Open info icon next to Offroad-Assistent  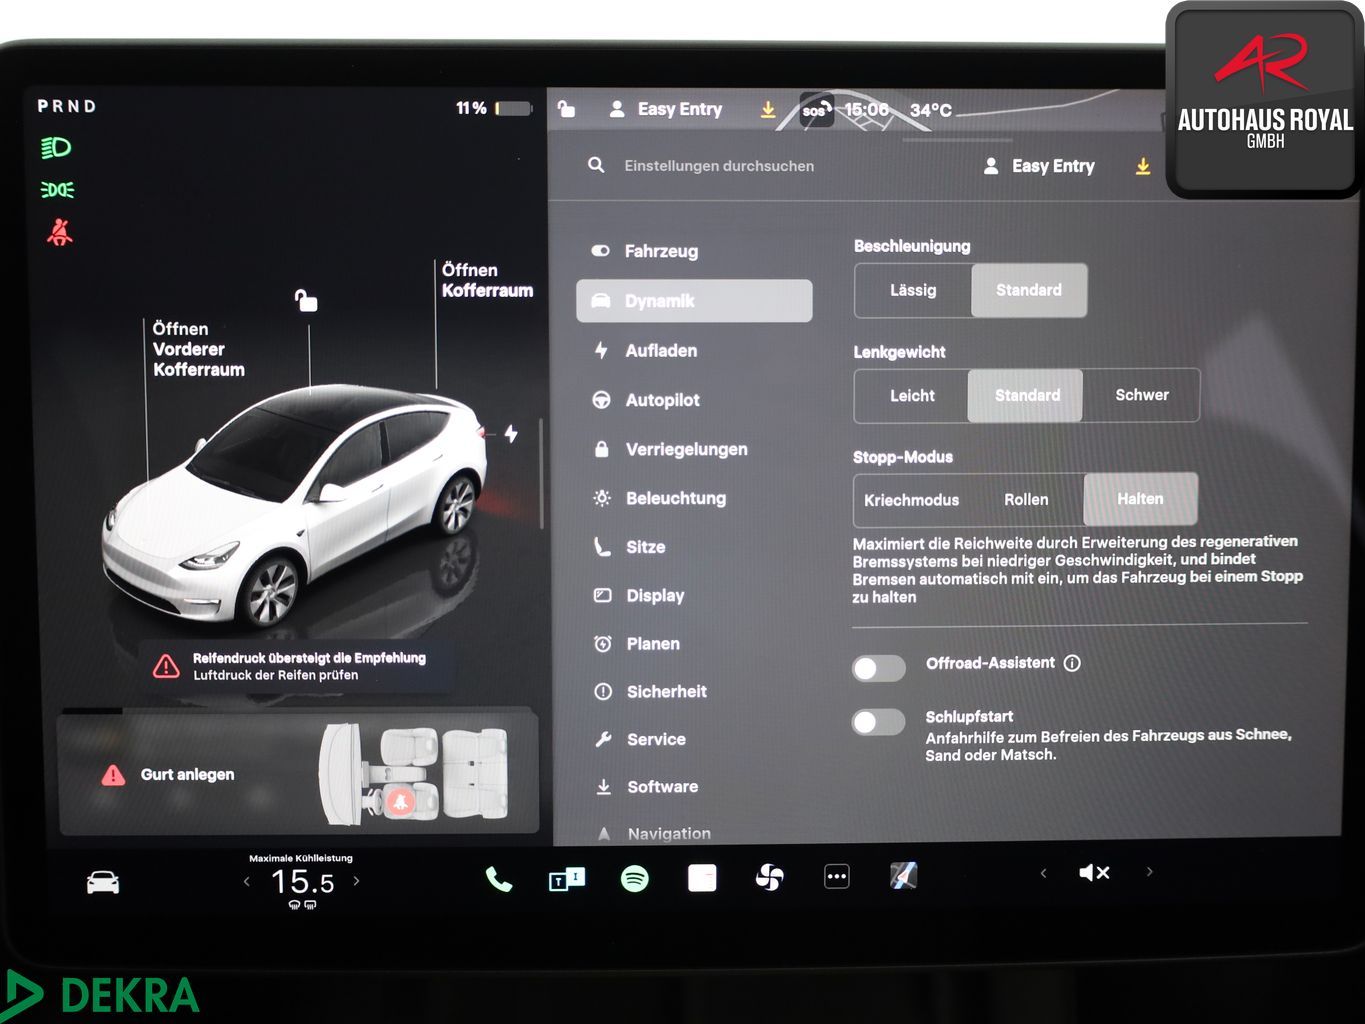(1072, 663)
